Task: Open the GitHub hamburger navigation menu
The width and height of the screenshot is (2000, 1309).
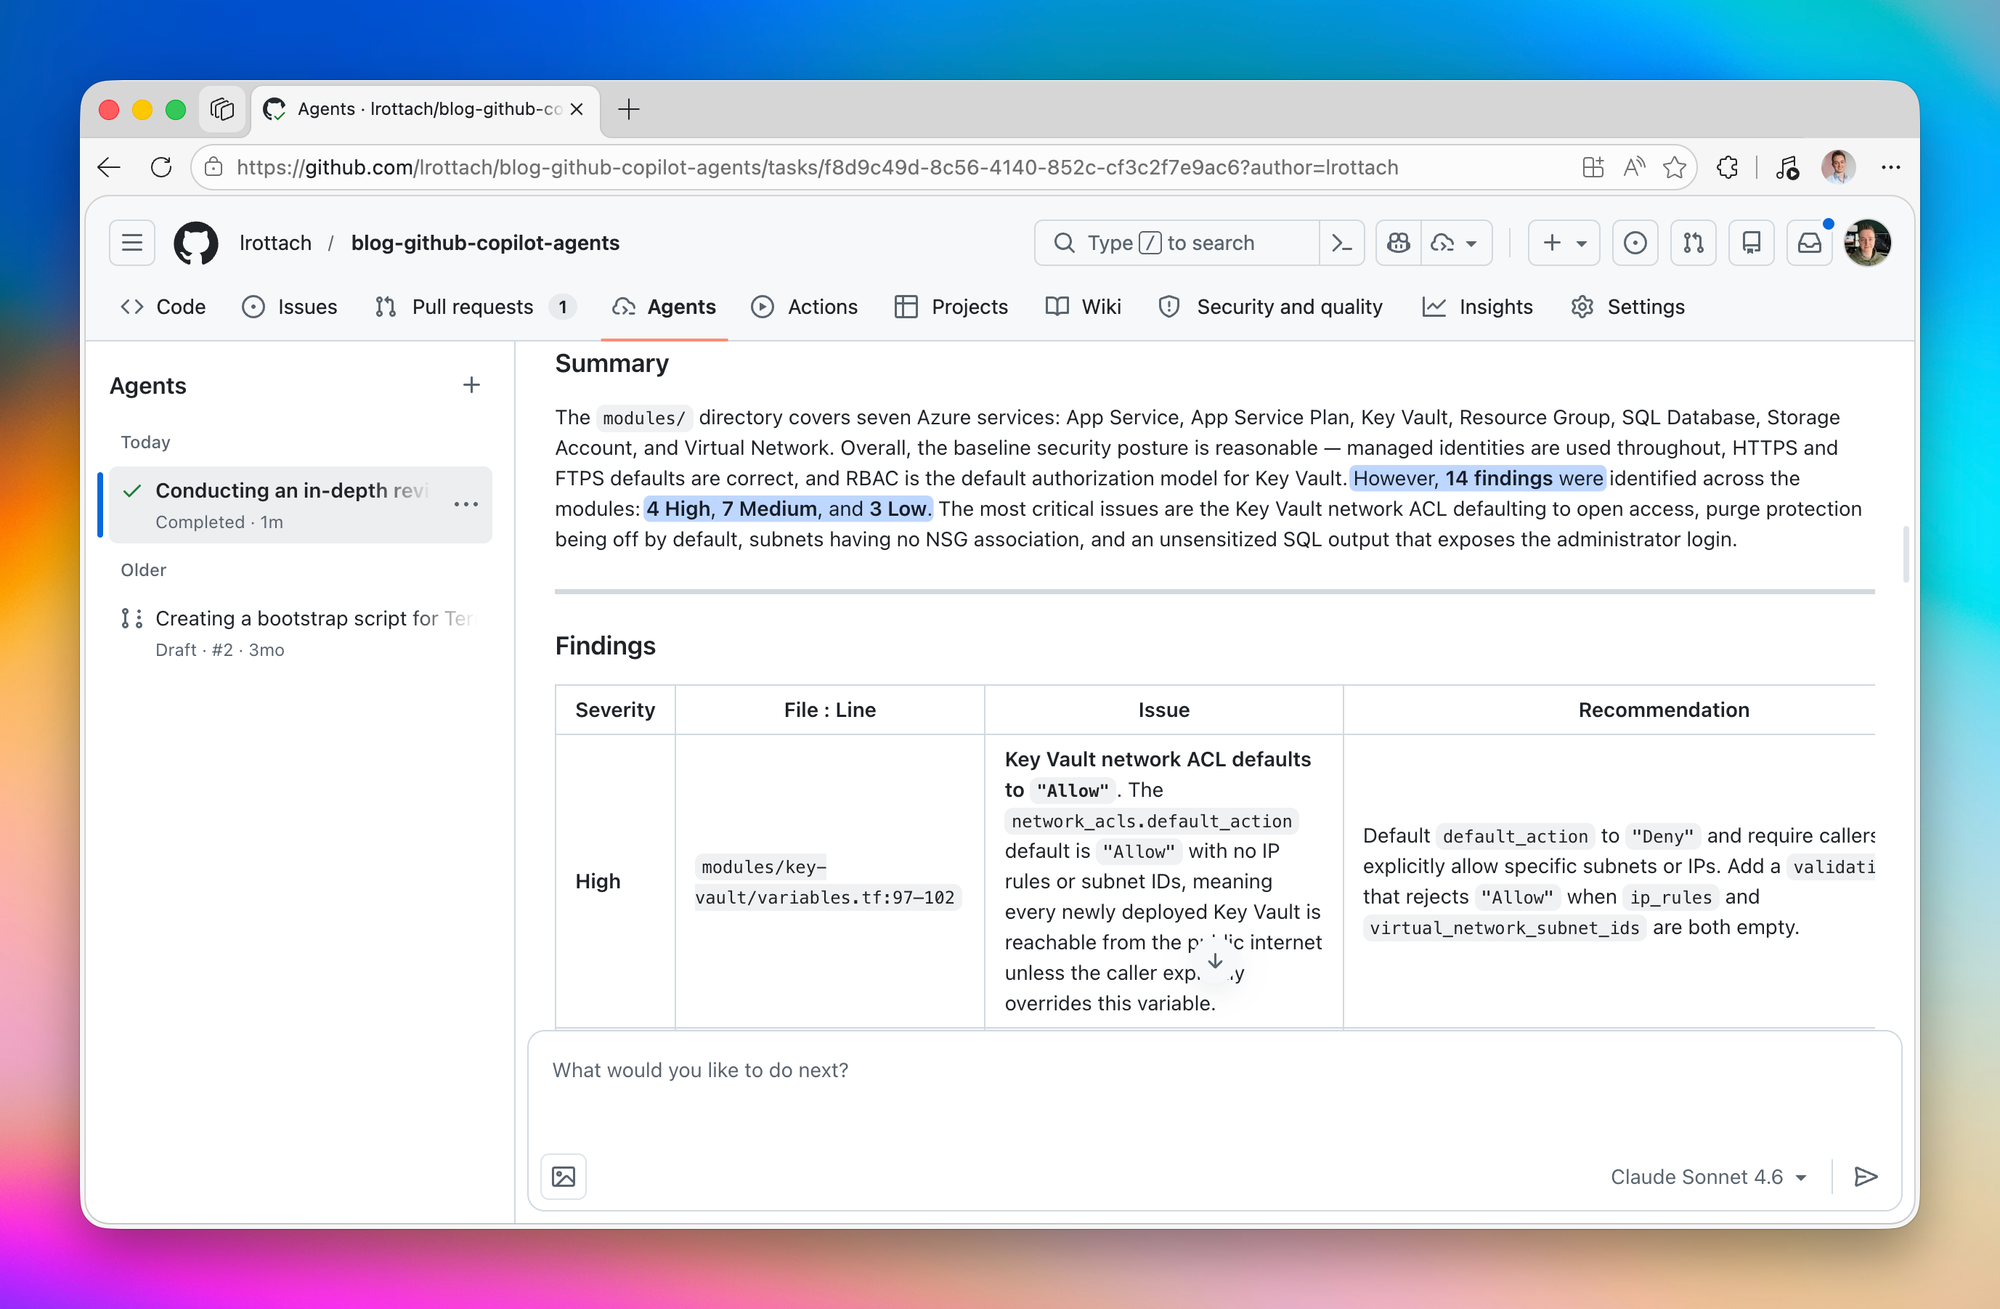Action: coord(132,243)
